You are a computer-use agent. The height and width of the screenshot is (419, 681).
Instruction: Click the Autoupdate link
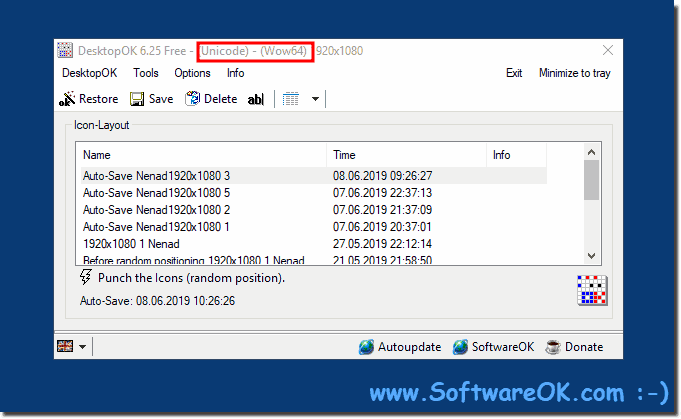tap(410, 347)
